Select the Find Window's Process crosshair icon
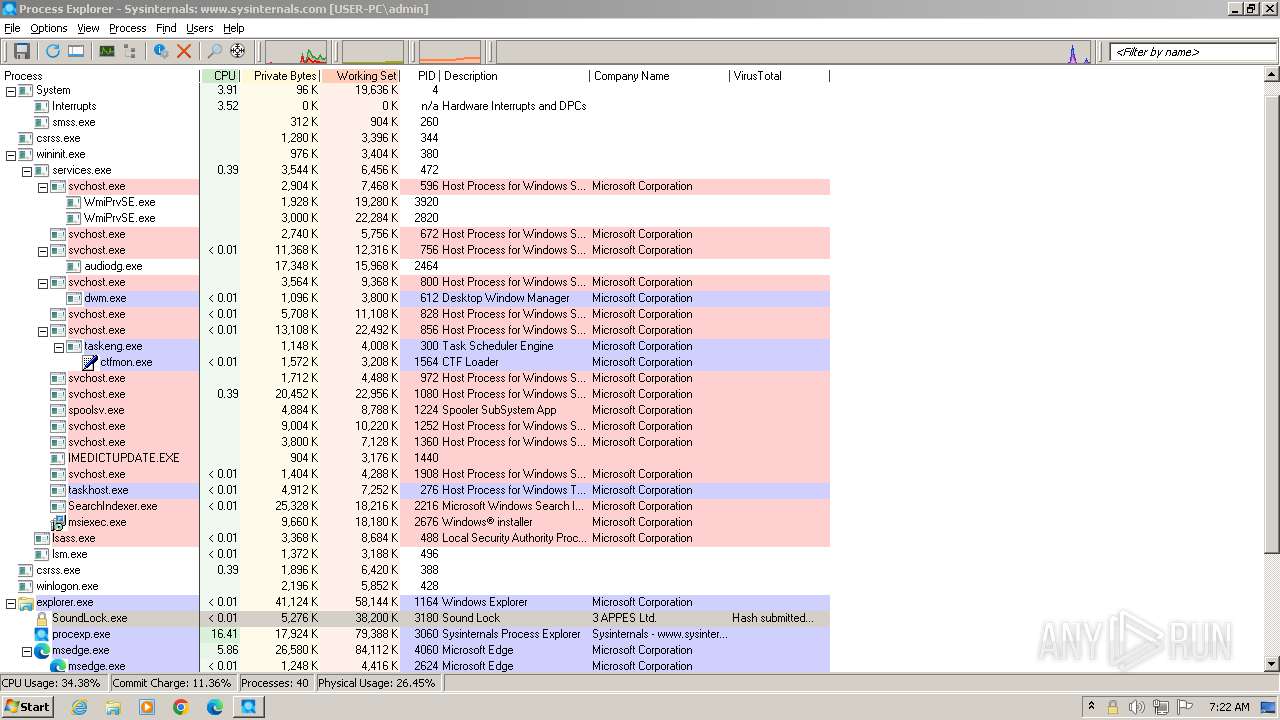The height and width of the screenshot is (720, 1280). click(238, 51)
